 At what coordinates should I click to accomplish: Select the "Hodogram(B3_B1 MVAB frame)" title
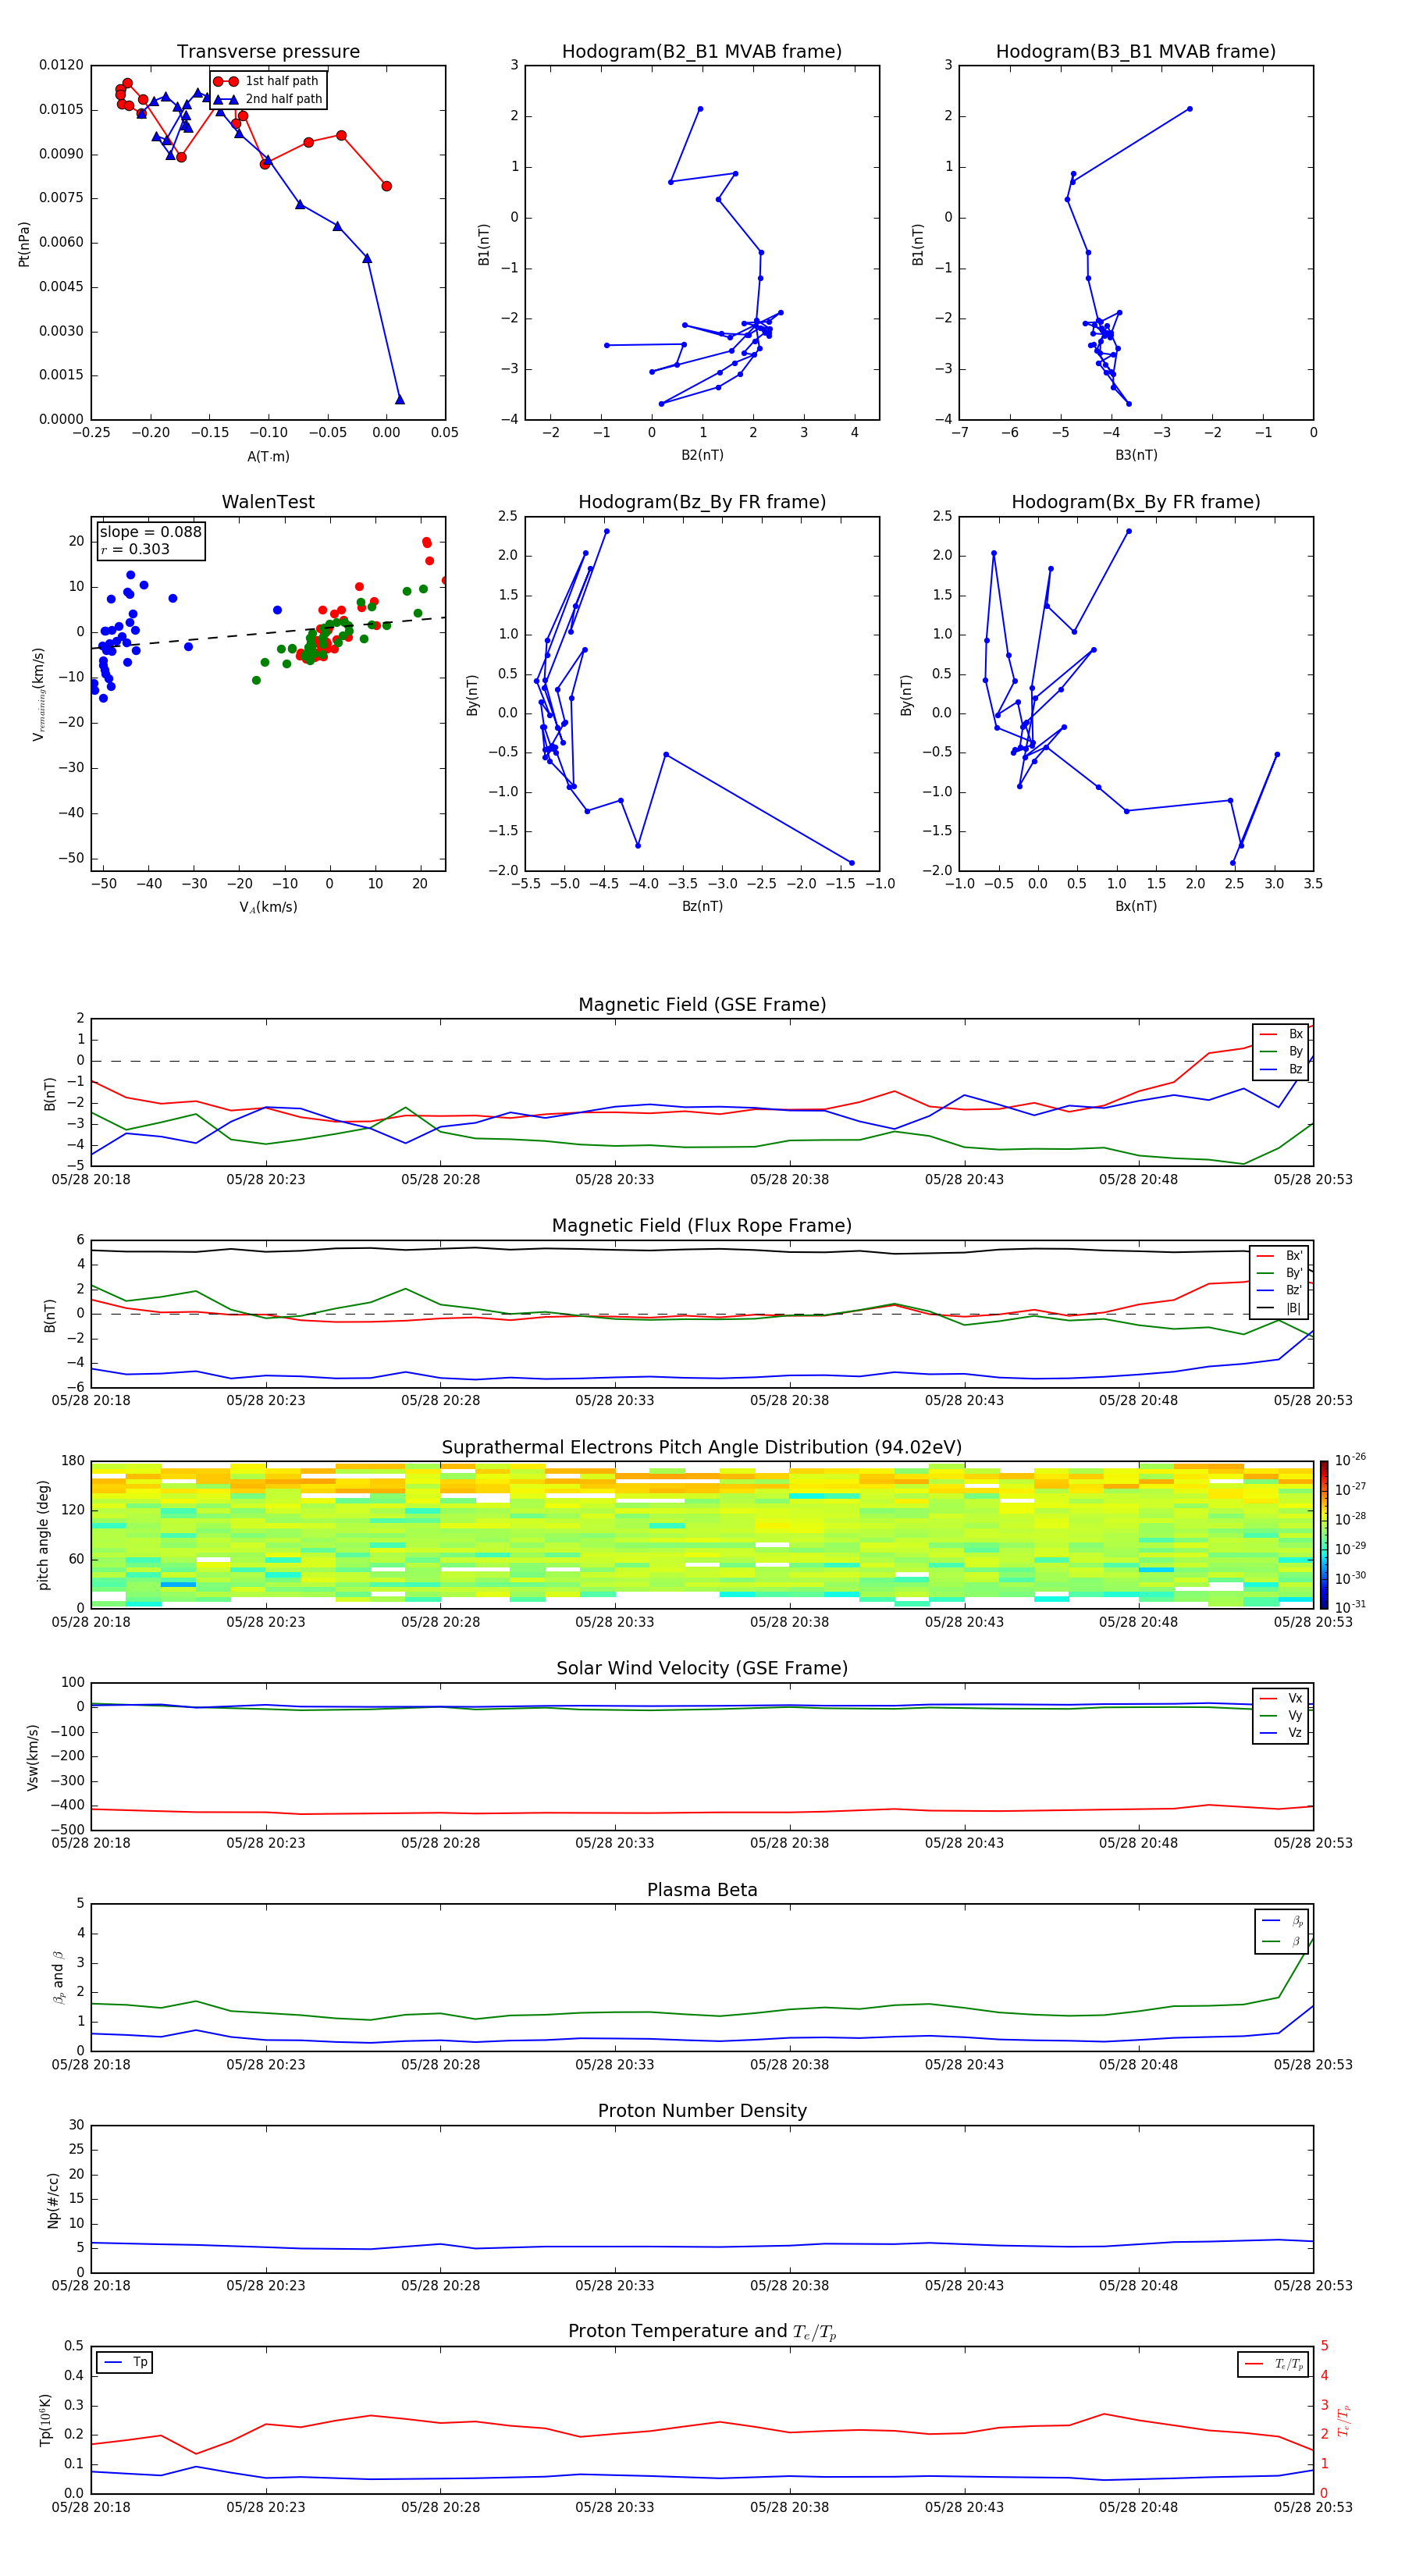coord(1136,52)
